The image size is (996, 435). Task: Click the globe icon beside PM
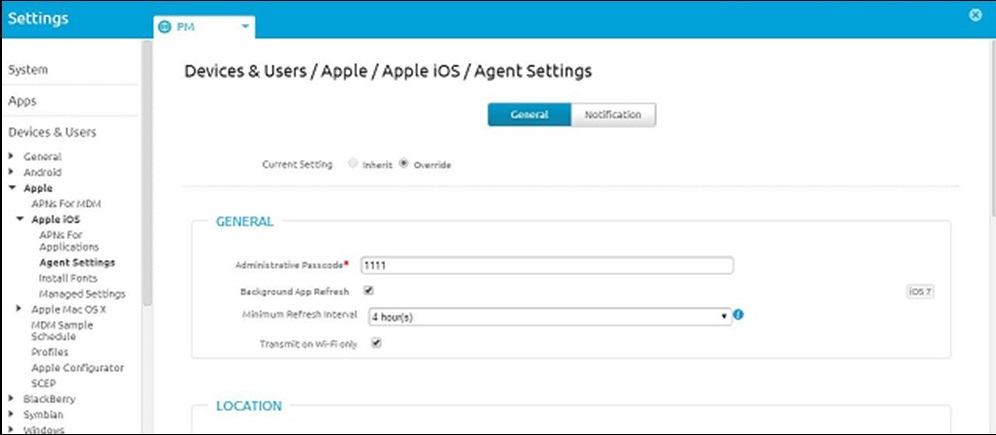[x=166, y=27]
